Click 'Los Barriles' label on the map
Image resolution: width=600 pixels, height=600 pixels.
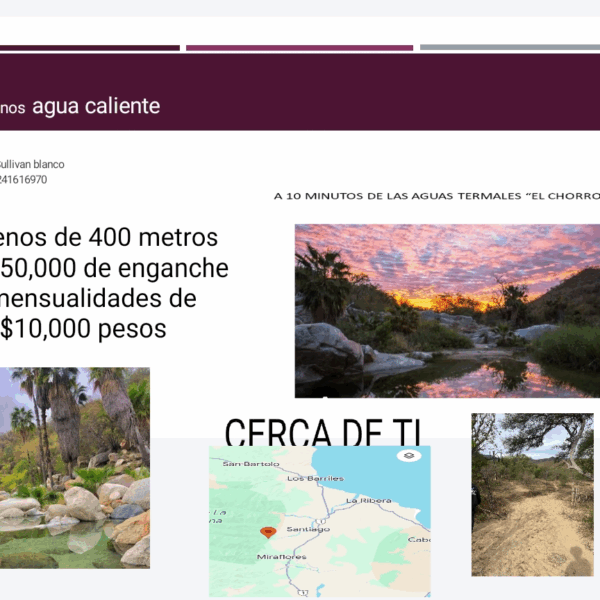[x=315, y=479]
